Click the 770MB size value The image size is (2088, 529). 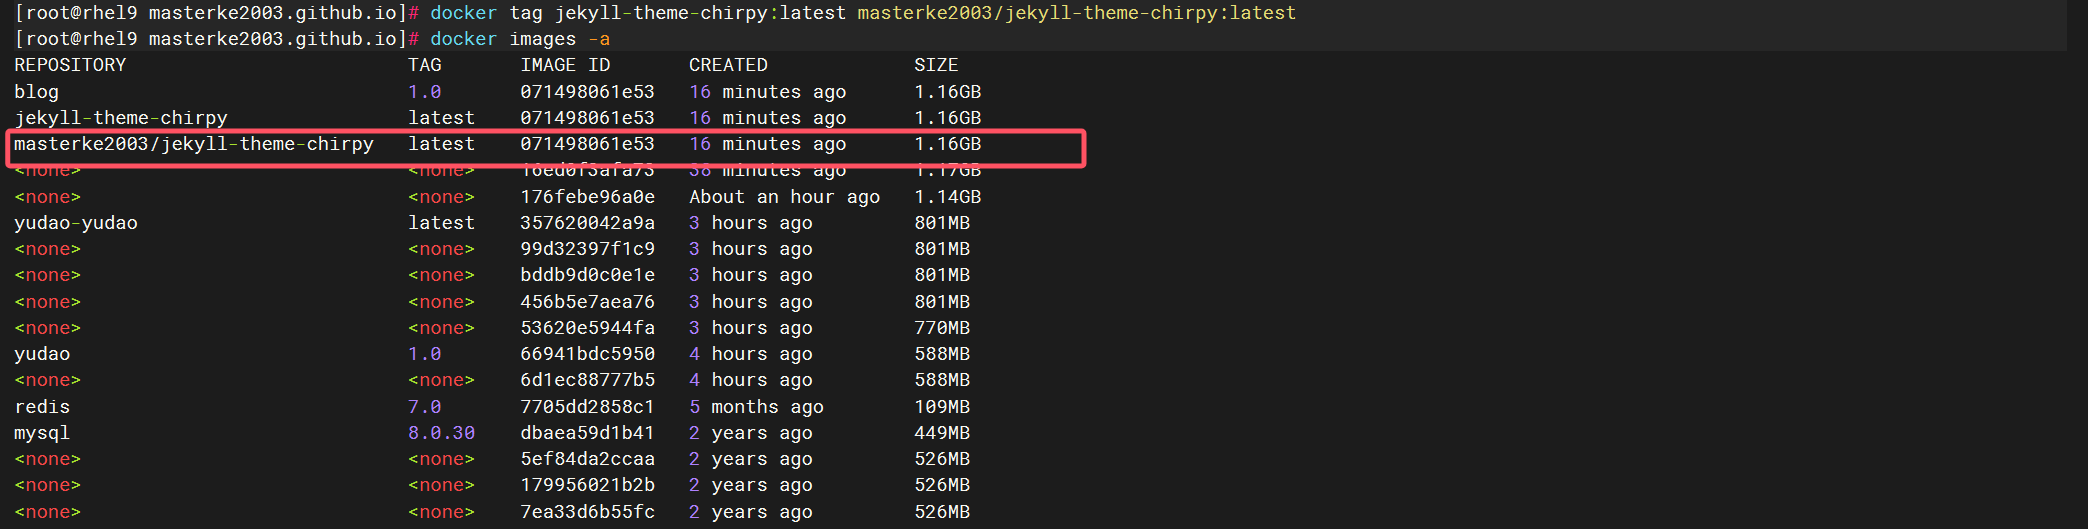(942, 328)
